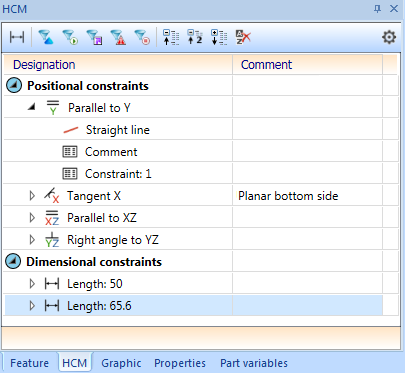Click the pin icon of HCM panel
This screenshot has width=405, height=373.
pyautogui.click(x=377, y=9)
